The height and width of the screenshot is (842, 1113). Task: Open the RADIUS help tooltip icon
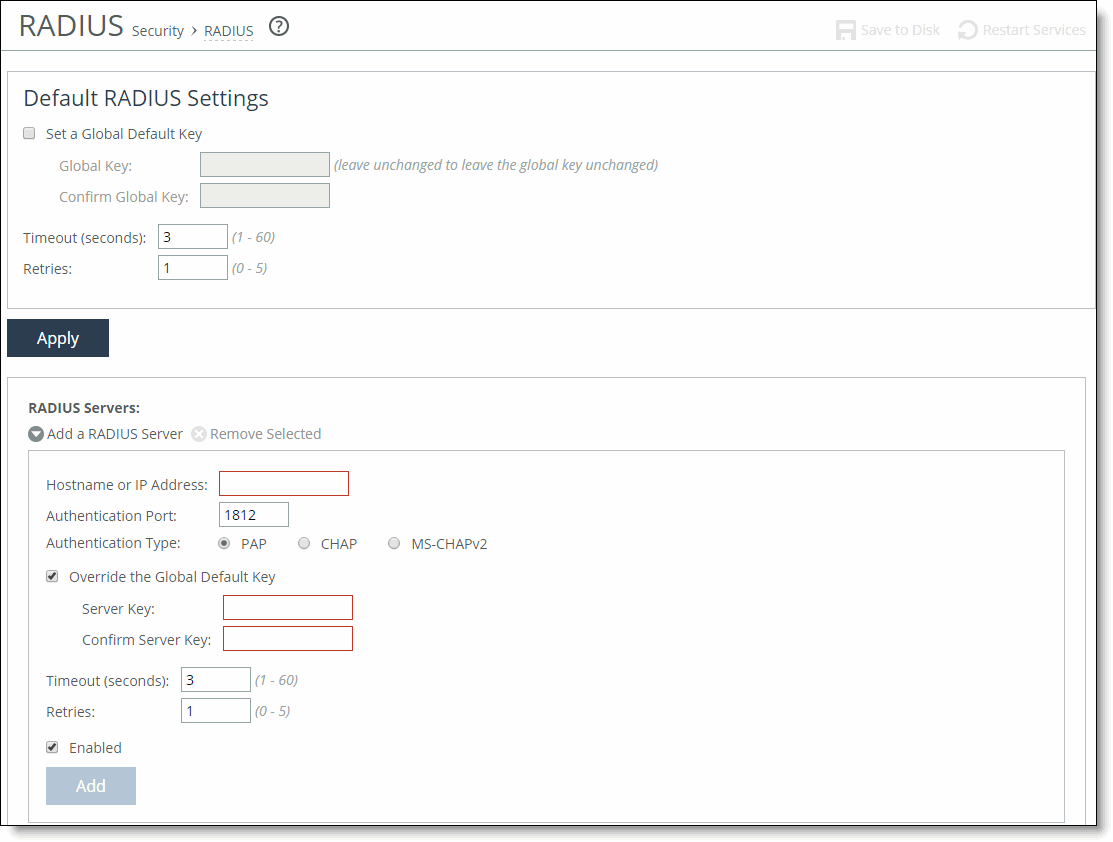coord(278,27)
